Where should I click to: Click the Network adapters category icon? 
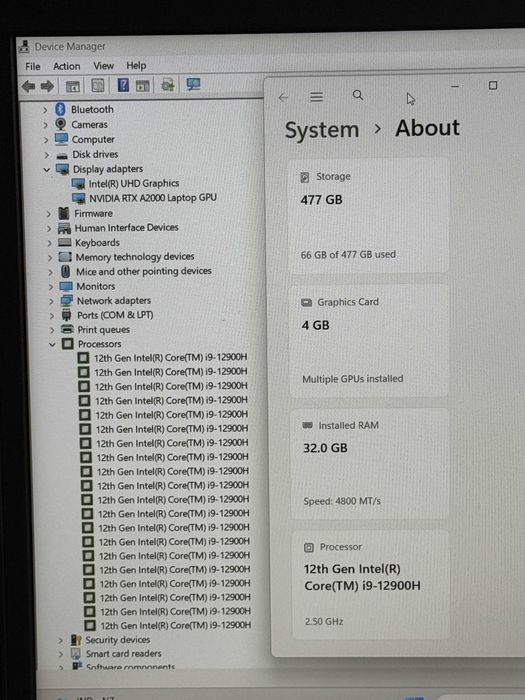67,300
